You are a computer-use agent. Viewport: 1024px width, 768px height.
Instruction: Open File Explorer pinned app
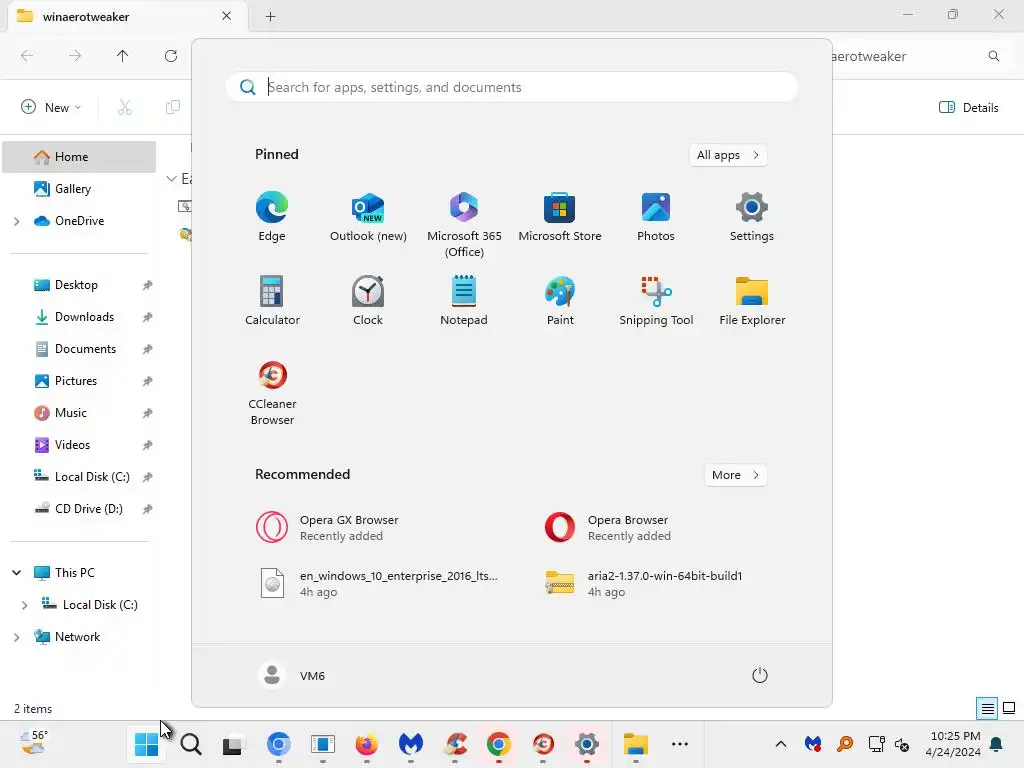click(x=752, y=300)
